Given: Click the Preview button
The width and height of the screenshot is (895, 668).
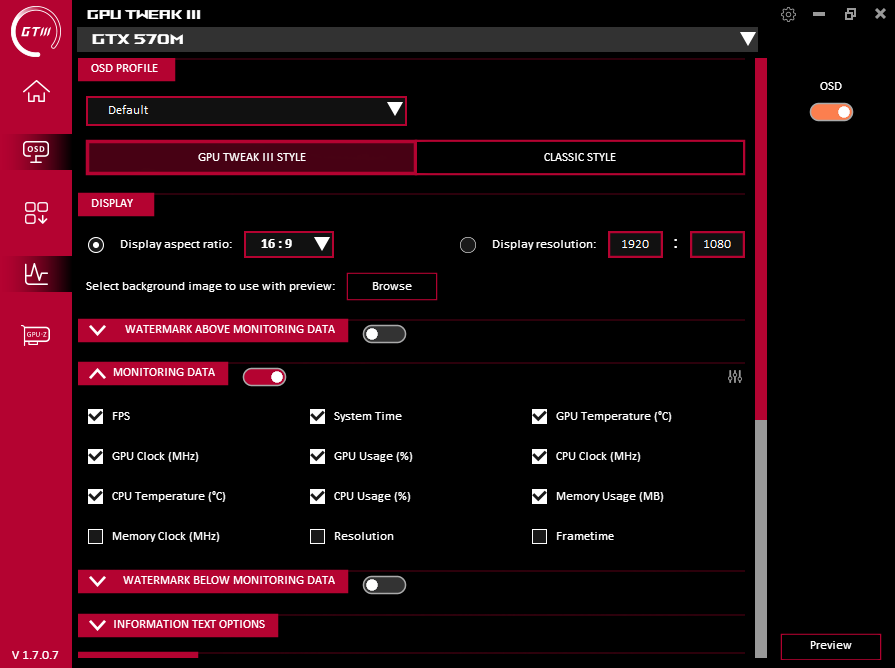Looking at the screenshot, I should [x=831, y=646].
